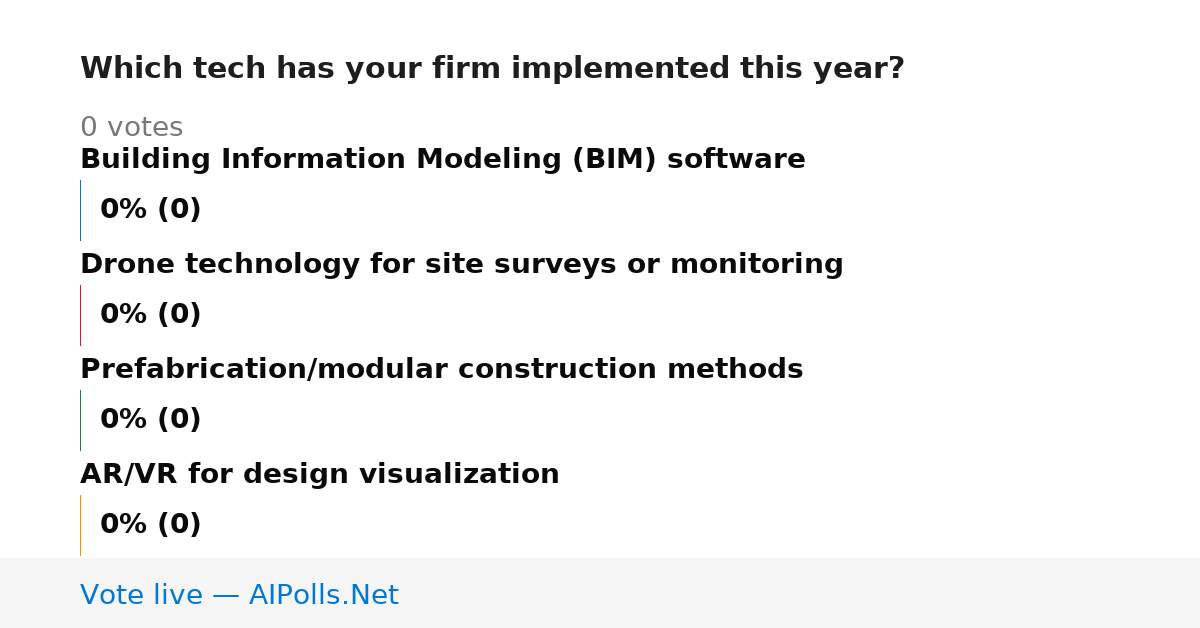Click the gray footer bar
Image resolution: width=1200 pixels, height=628 pixels.
click(600, 593)
